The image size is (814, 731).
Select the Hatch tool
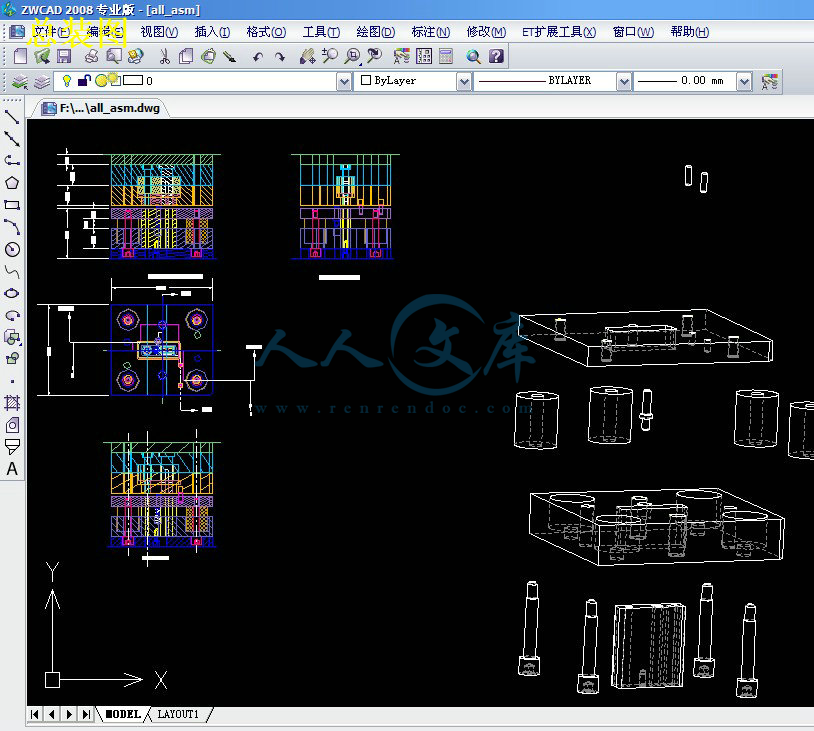12,403
